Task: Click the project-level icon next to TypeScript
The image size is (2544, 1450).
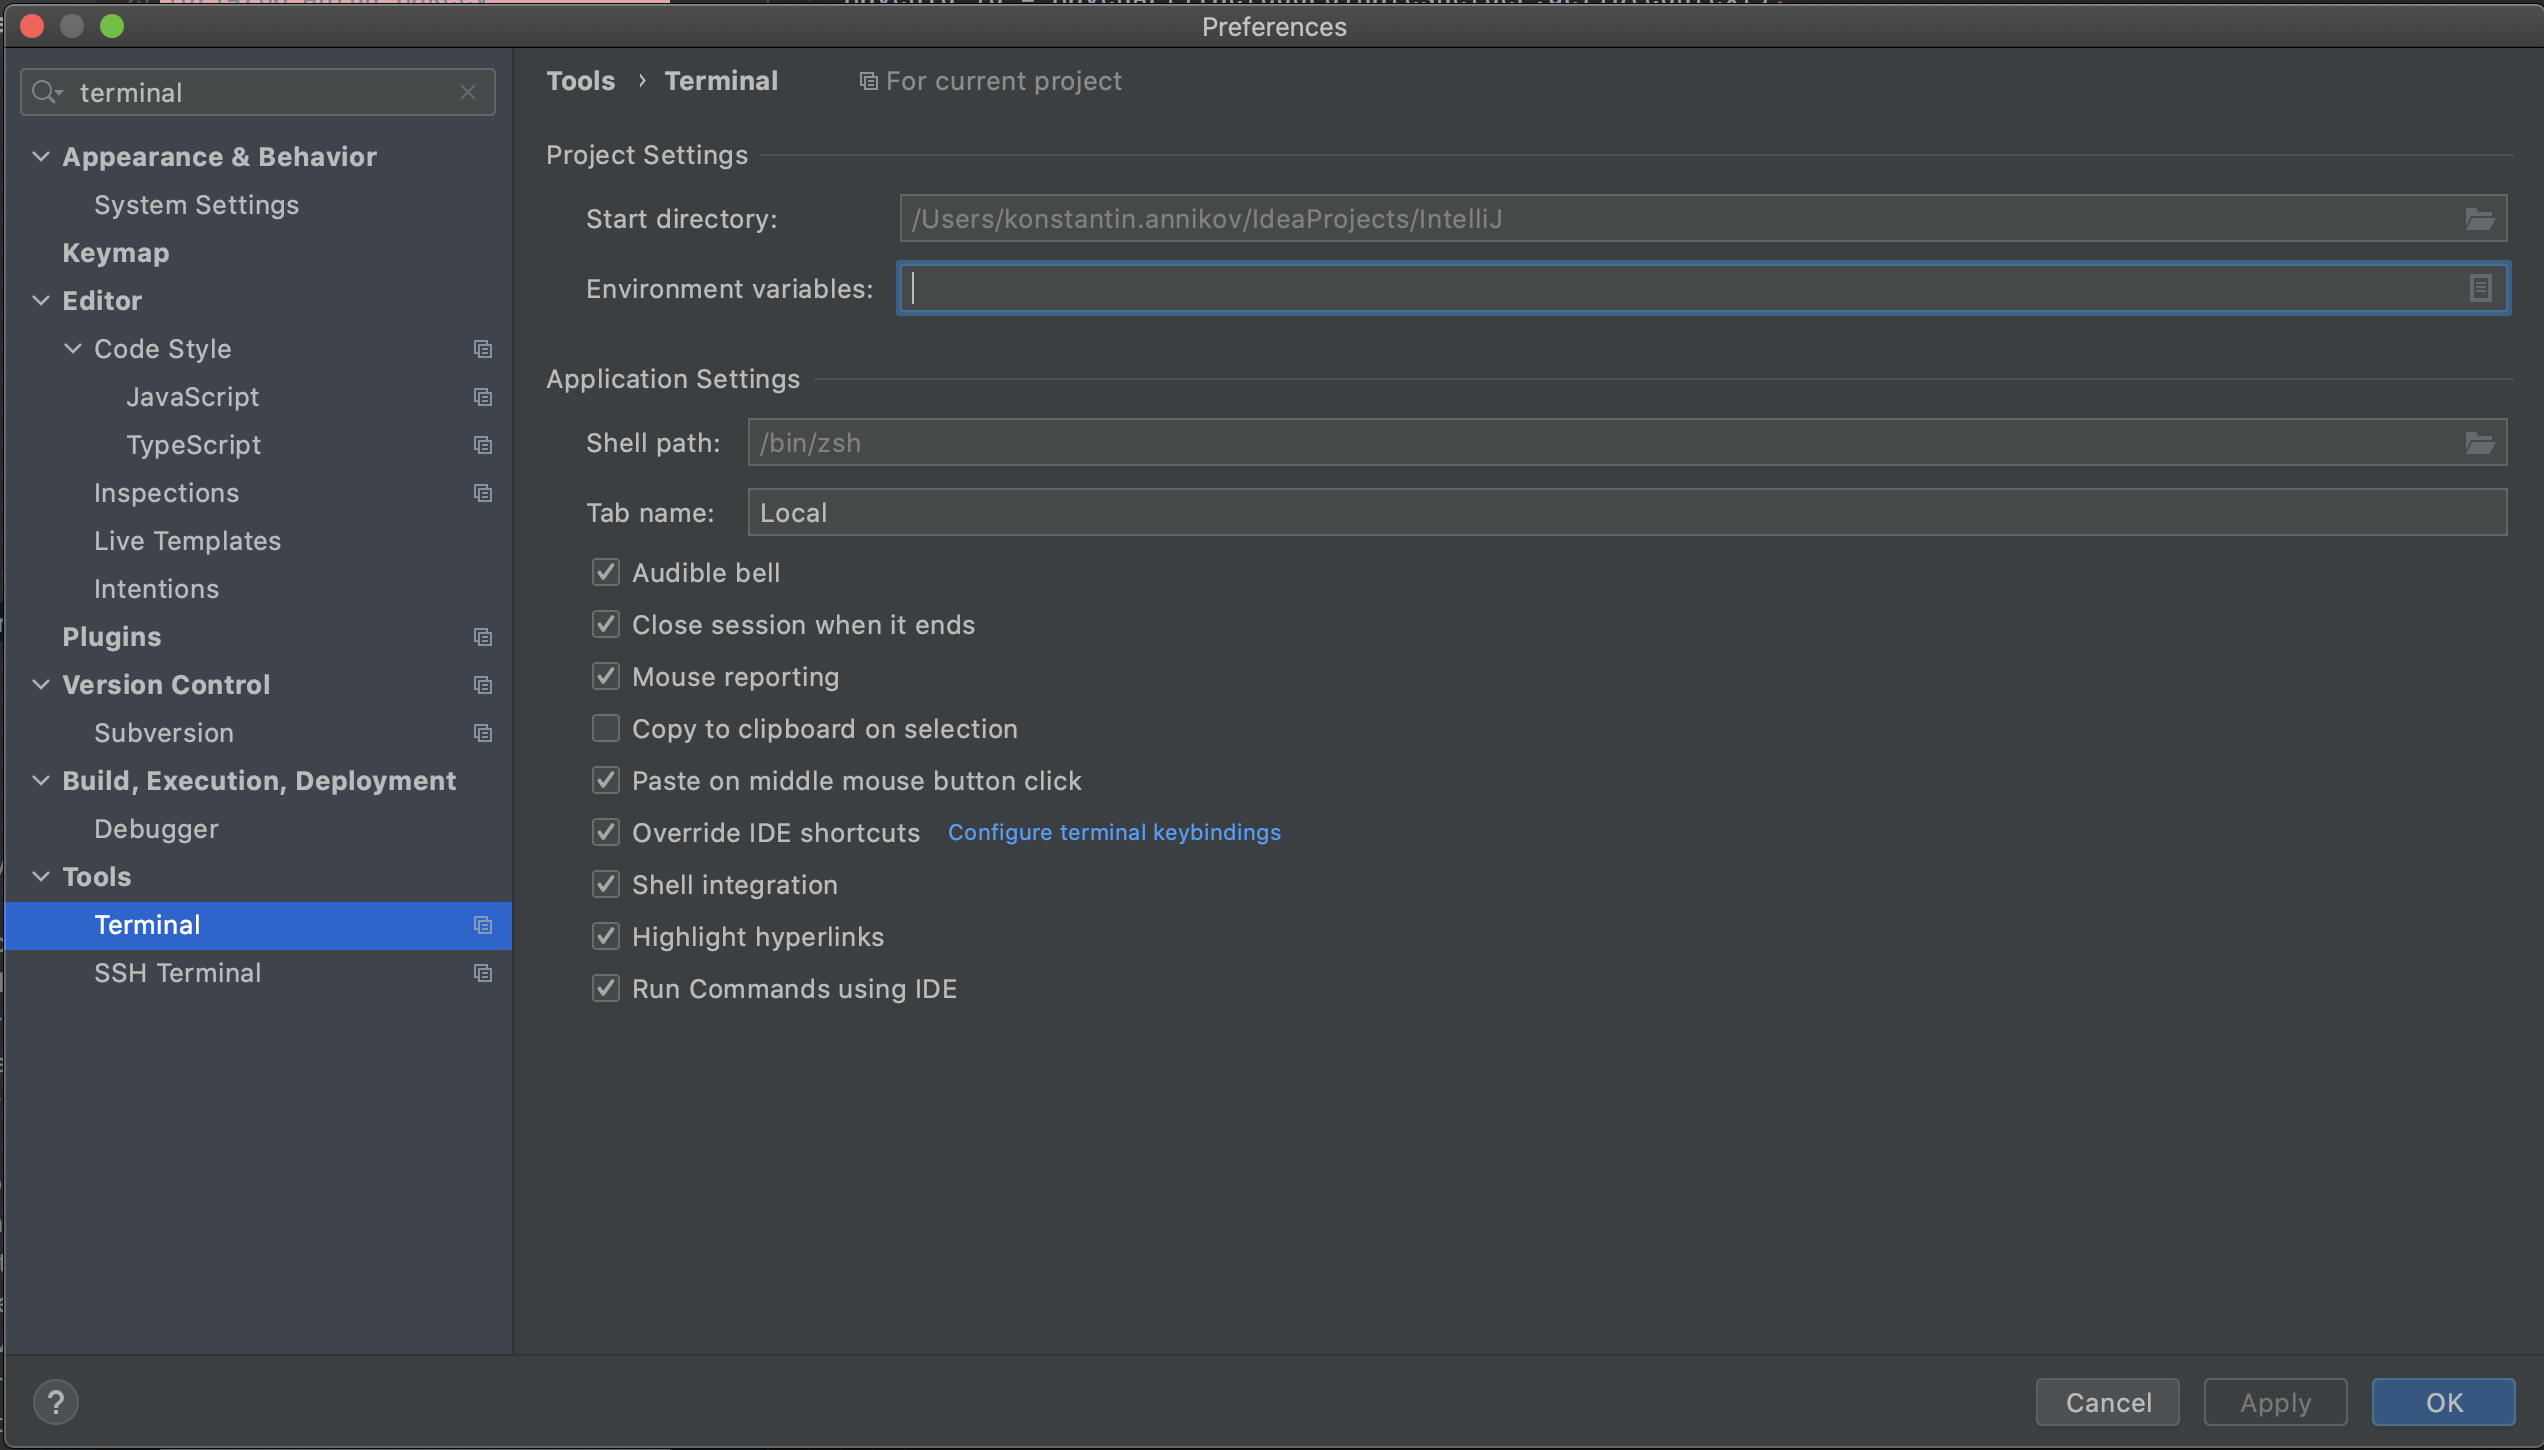Action: click(x=483, y=445)
